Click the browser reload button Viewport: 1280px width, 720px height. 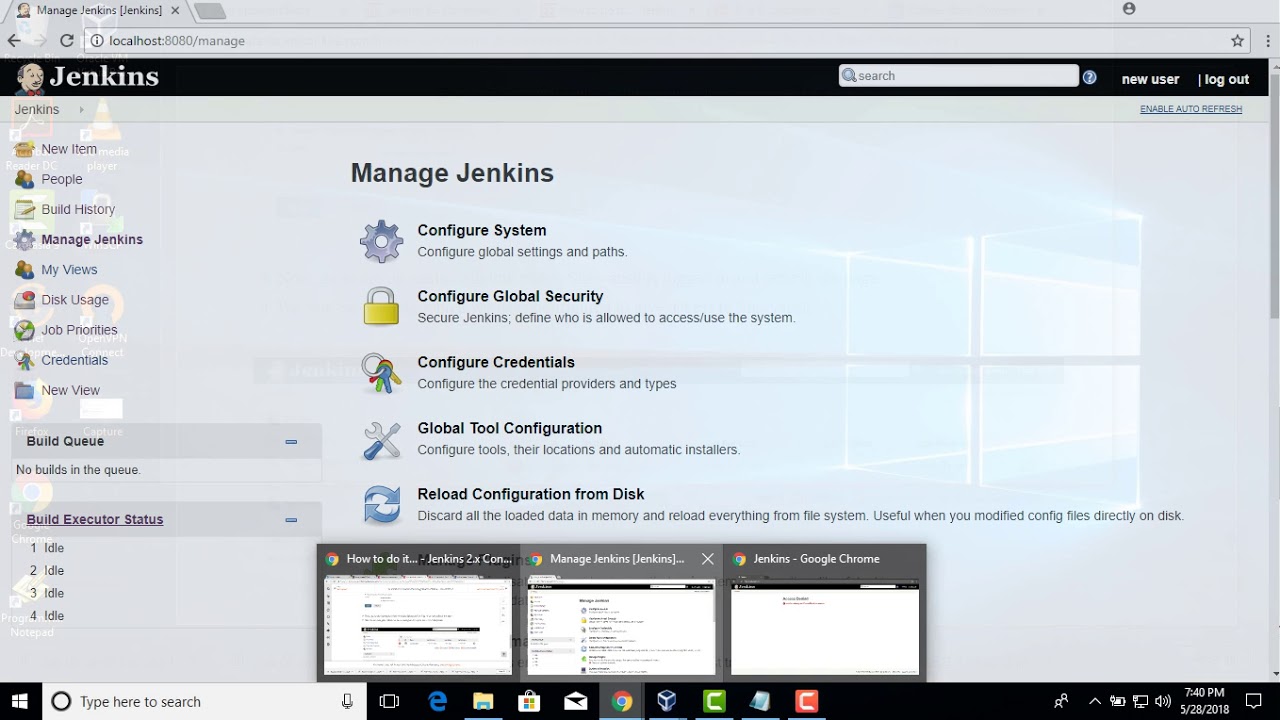pyautogui.click(x=66, y=41)
